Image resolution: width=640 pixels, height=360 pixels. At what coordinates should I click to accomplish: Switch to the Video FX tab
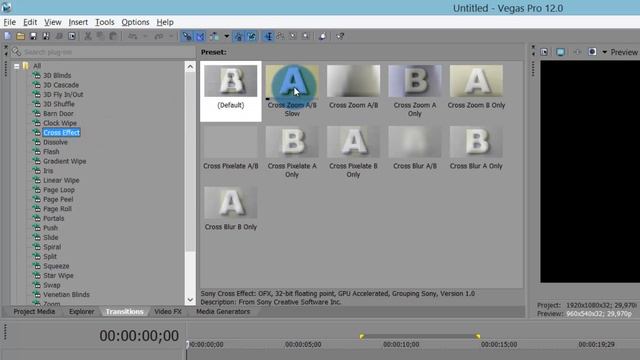[168, 311]
